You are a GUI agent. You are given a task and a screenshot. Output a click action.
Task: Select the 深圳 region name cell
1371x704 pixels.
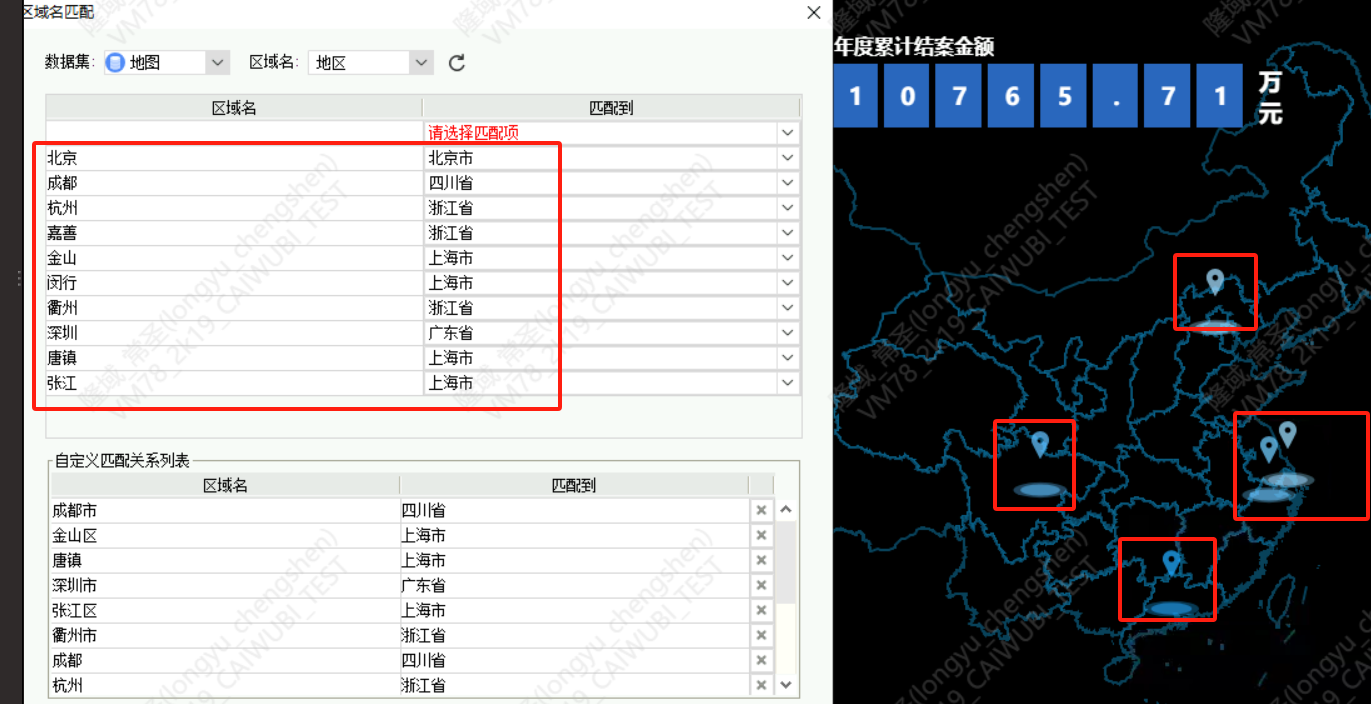(234, 333)
